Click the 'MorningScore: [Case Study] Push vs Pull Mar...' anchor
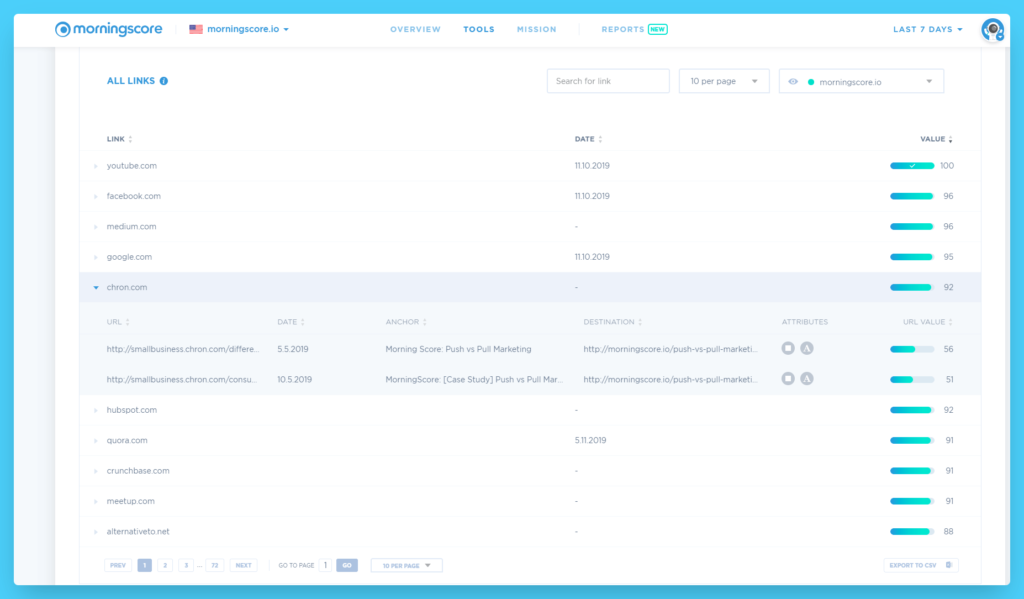1024x599 pixels. tap(474, 380)
